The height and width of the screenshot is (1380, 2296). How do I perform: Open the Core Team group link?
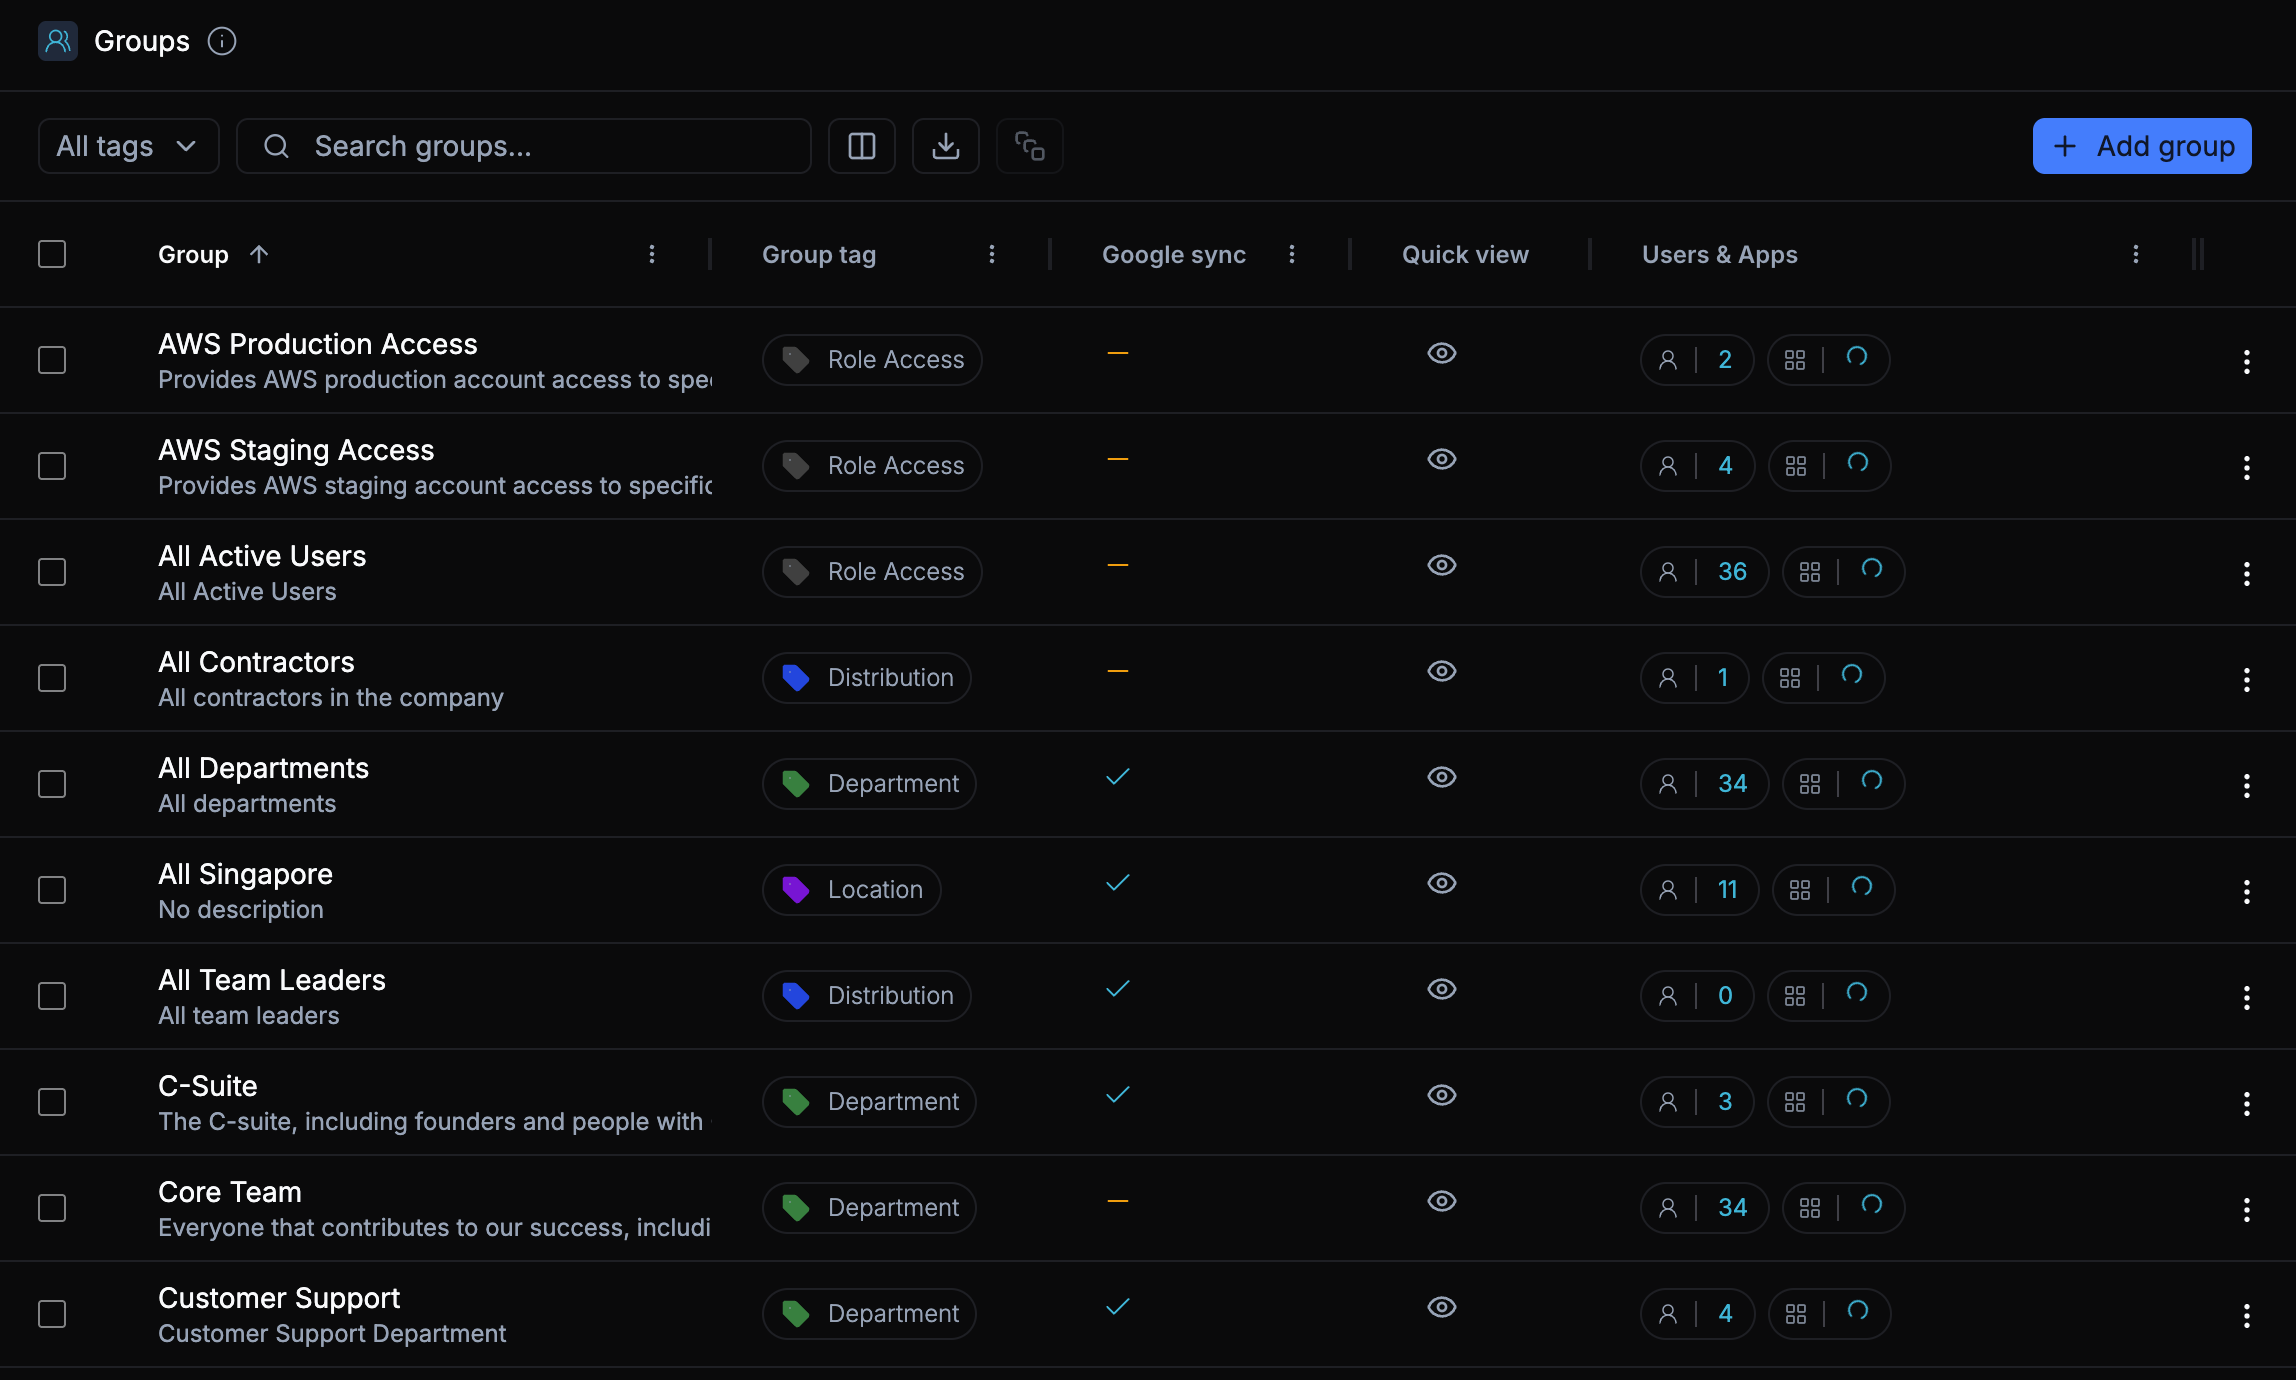point(230,1192)
